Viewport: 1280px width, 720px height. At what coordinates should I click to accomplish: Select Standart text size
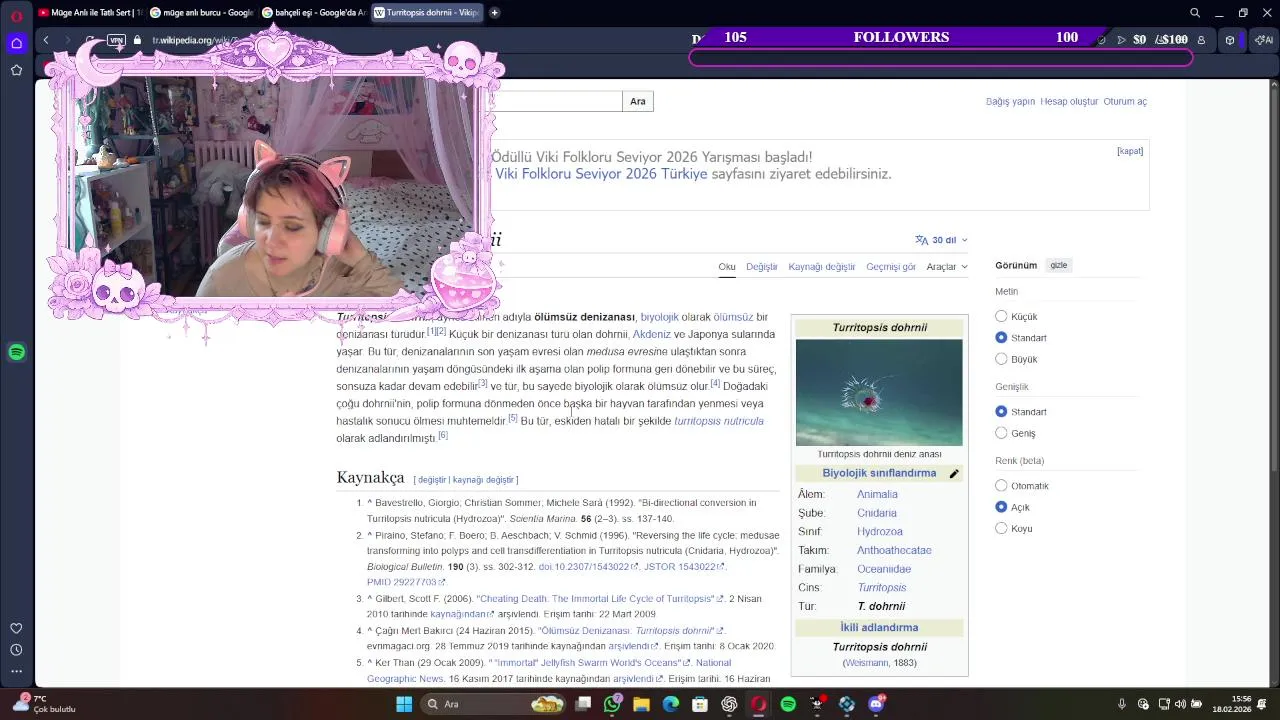tap(1001, 338)
